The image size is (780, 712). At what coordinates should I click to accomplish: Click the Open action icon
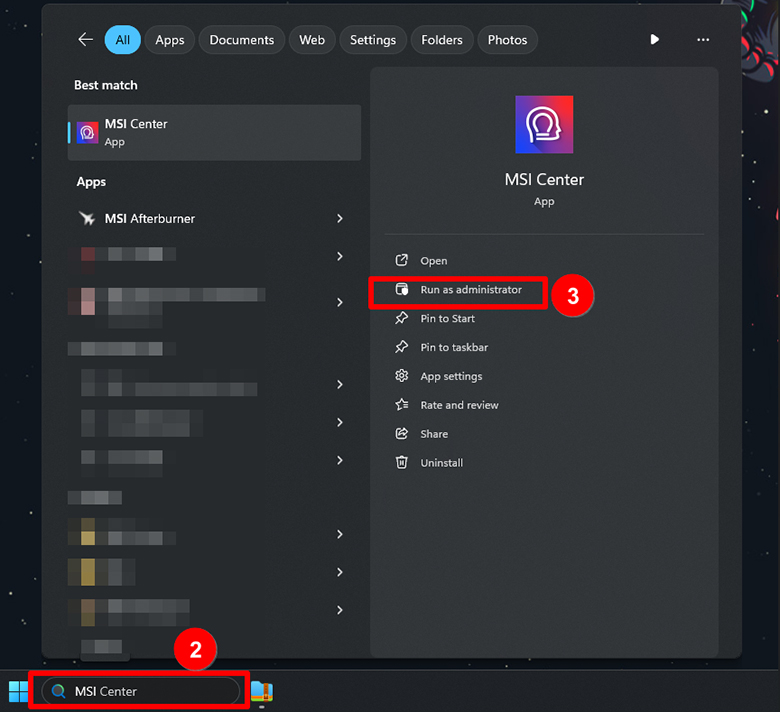(x=401, y=260)
